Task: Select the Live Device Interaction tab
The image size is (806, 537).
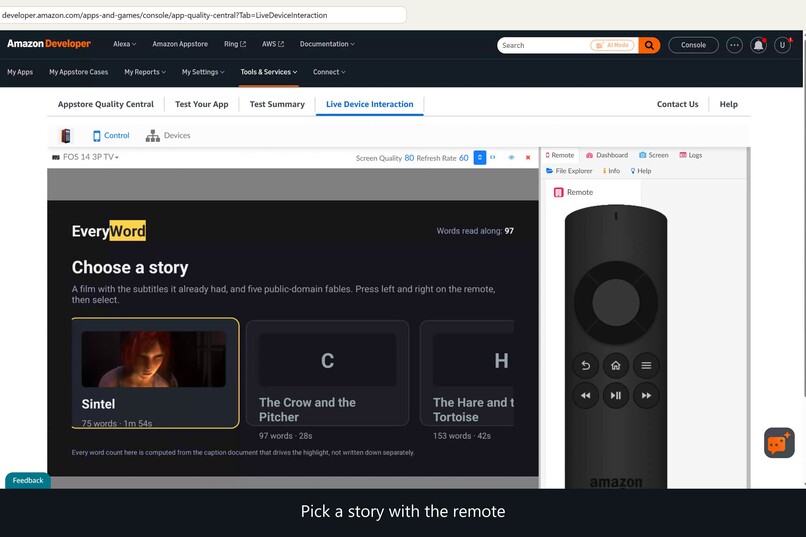Action: pos(370,104)
